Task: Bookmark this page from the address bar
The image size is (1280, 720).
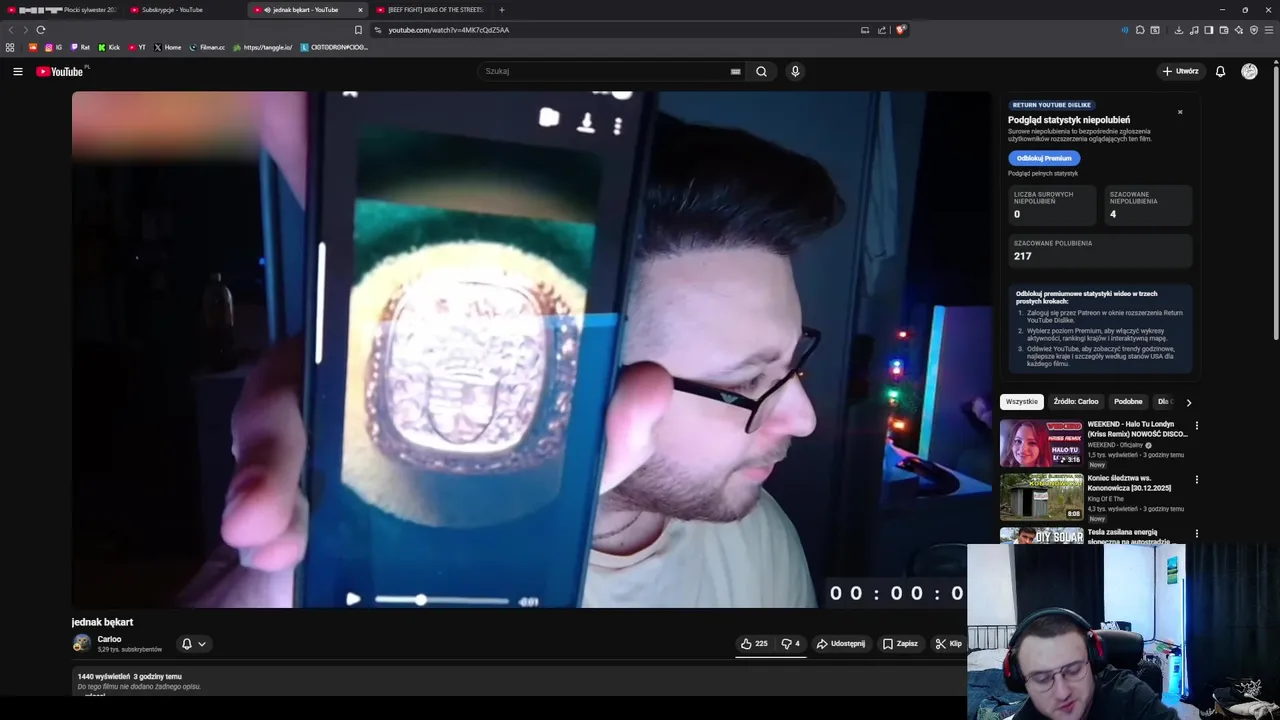Action: [x=359, y=30]
